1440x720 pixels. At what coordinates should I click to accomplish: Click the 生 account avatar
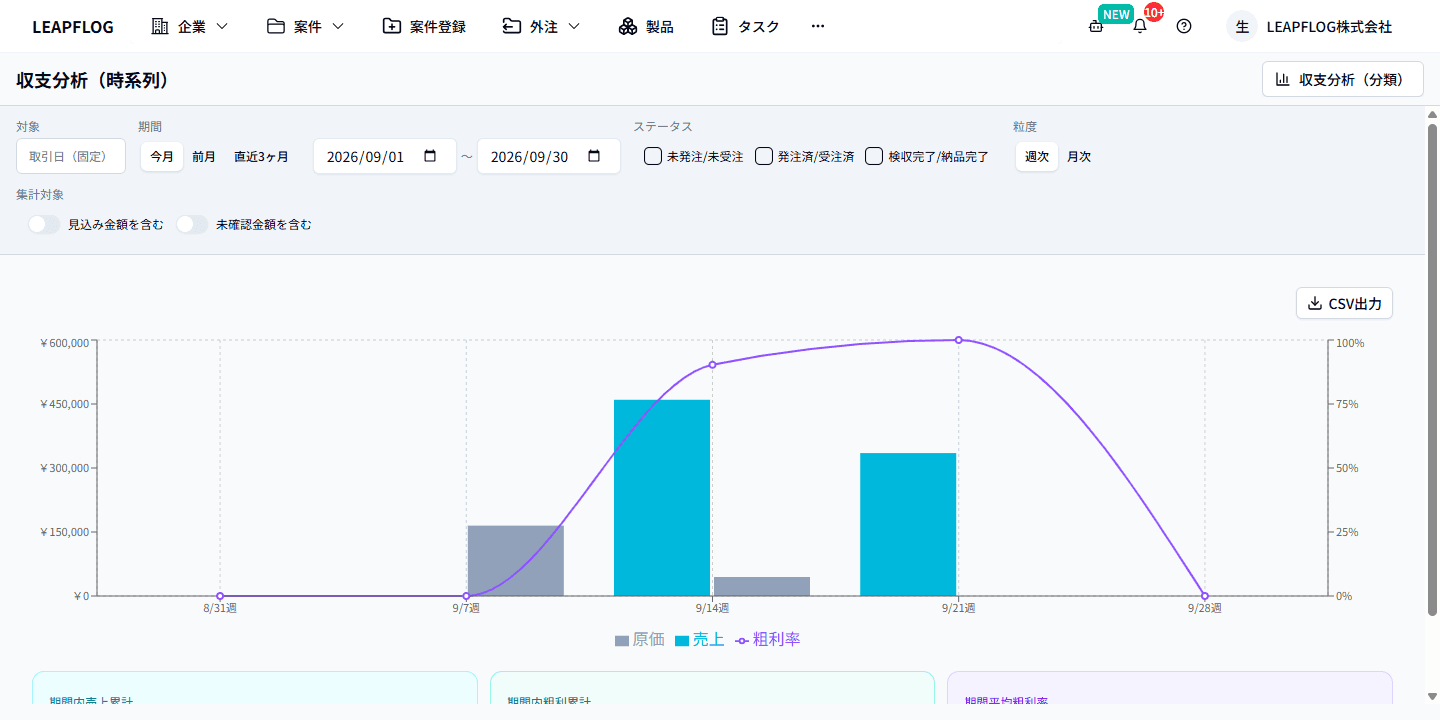click(1242, 27)
